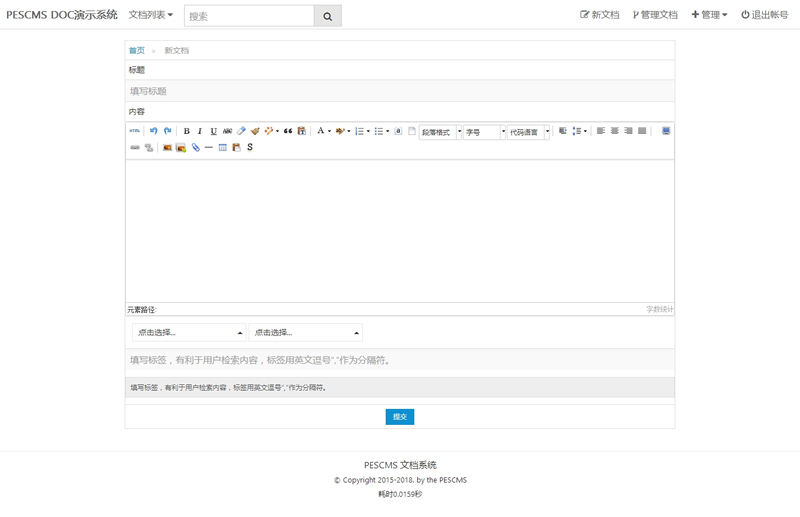Toggle editor fullscreen mode
Viewport: 800px width, 517px height.
pos(666,131)
